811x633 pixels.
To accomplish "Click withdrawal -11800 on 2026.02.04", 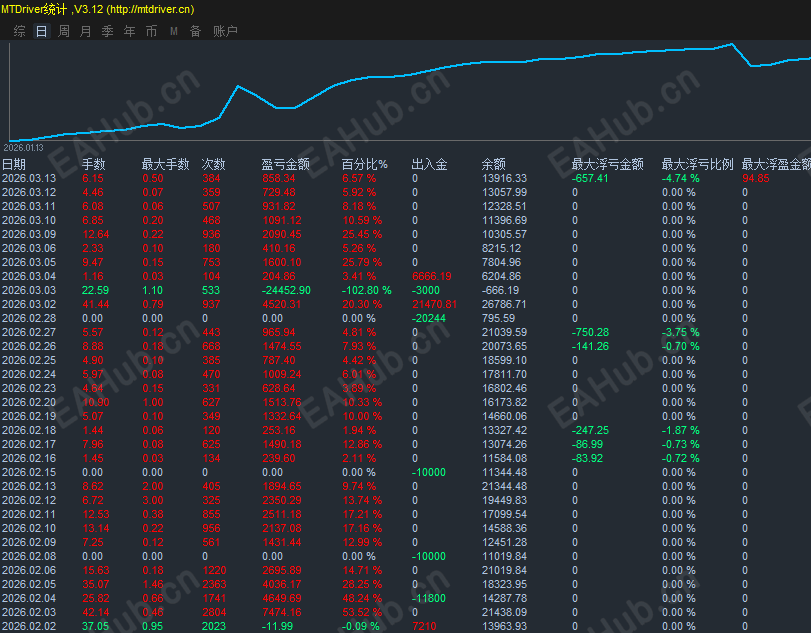I will (x=429, y=597).
